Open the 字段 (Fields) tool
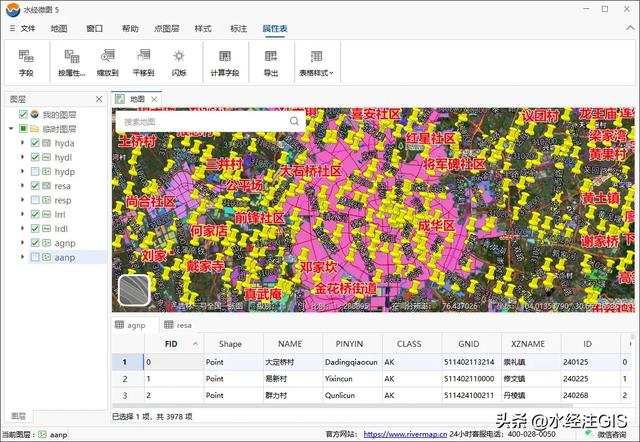Image resolution: width=640 pixels, height=442 pixels. pyautogui.click(x=26, y=62)
